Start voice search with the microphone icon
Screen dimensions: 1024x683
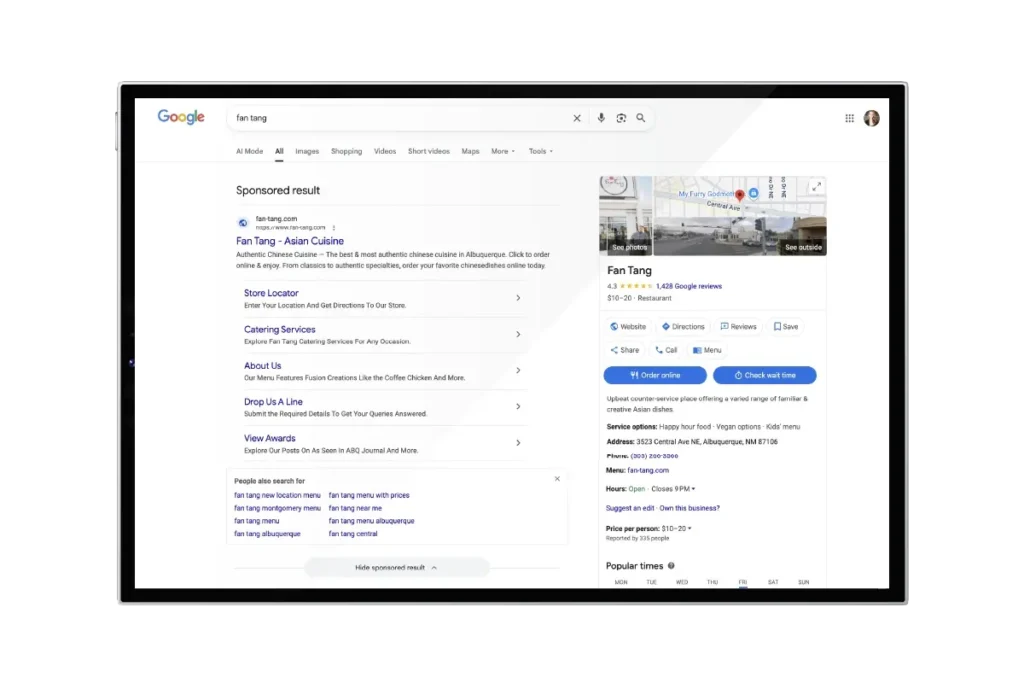601,118
